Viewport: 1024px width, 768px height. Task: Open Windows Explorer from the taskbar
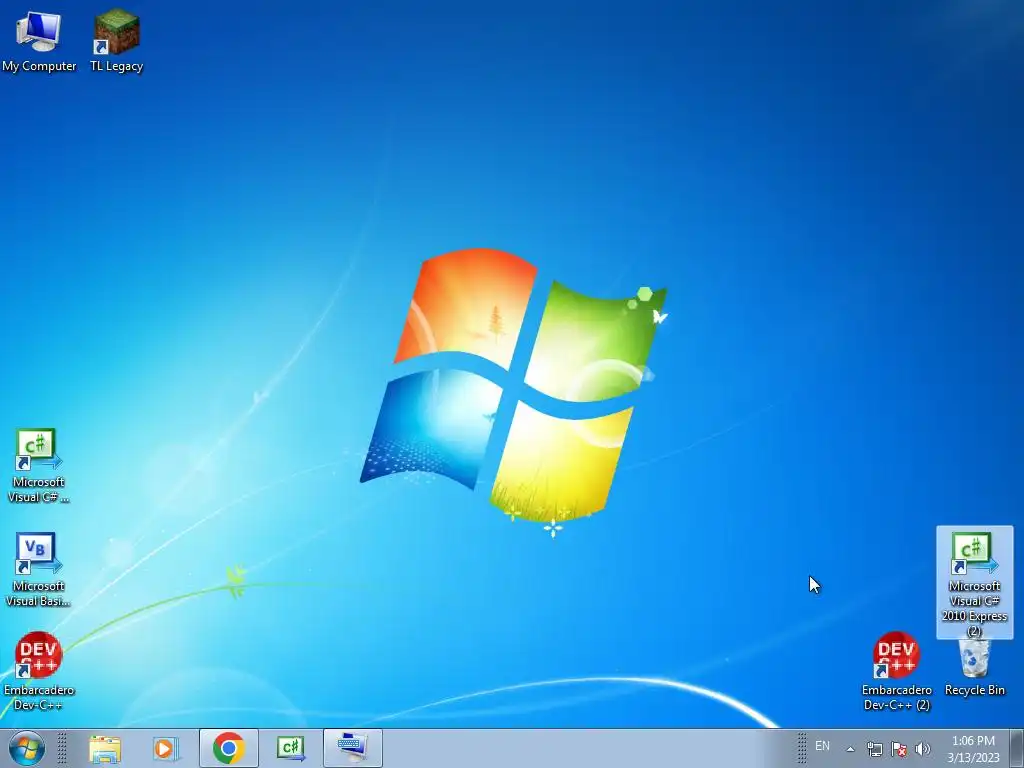coord(105,748)
